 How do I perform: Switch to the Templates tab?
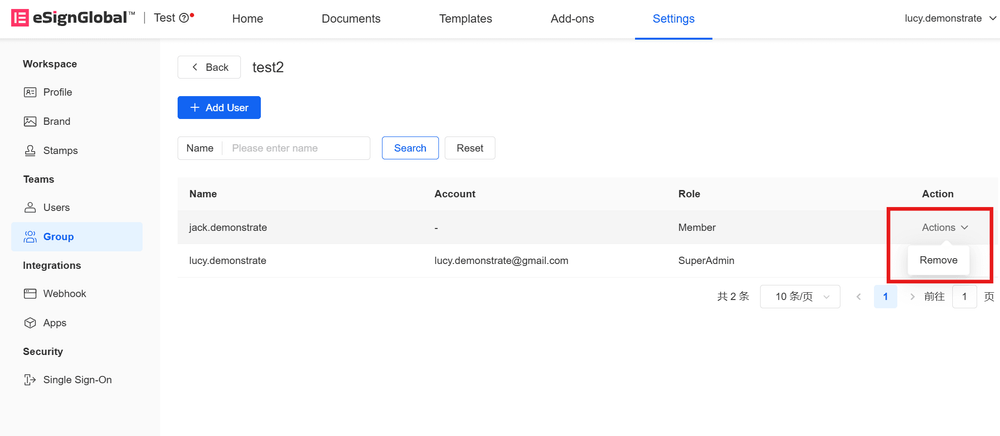point(465,19)
